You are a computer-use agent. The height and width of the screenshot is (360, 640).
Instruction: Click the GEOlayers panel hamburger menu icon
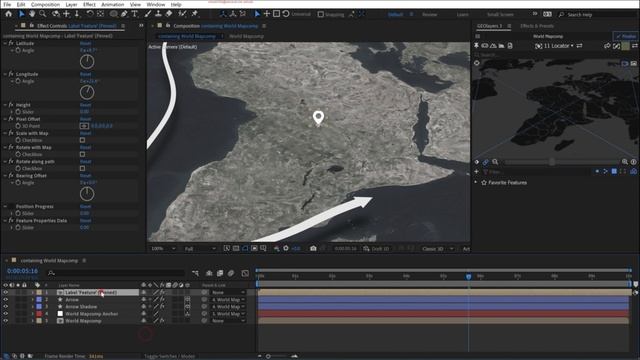point(478,36)
